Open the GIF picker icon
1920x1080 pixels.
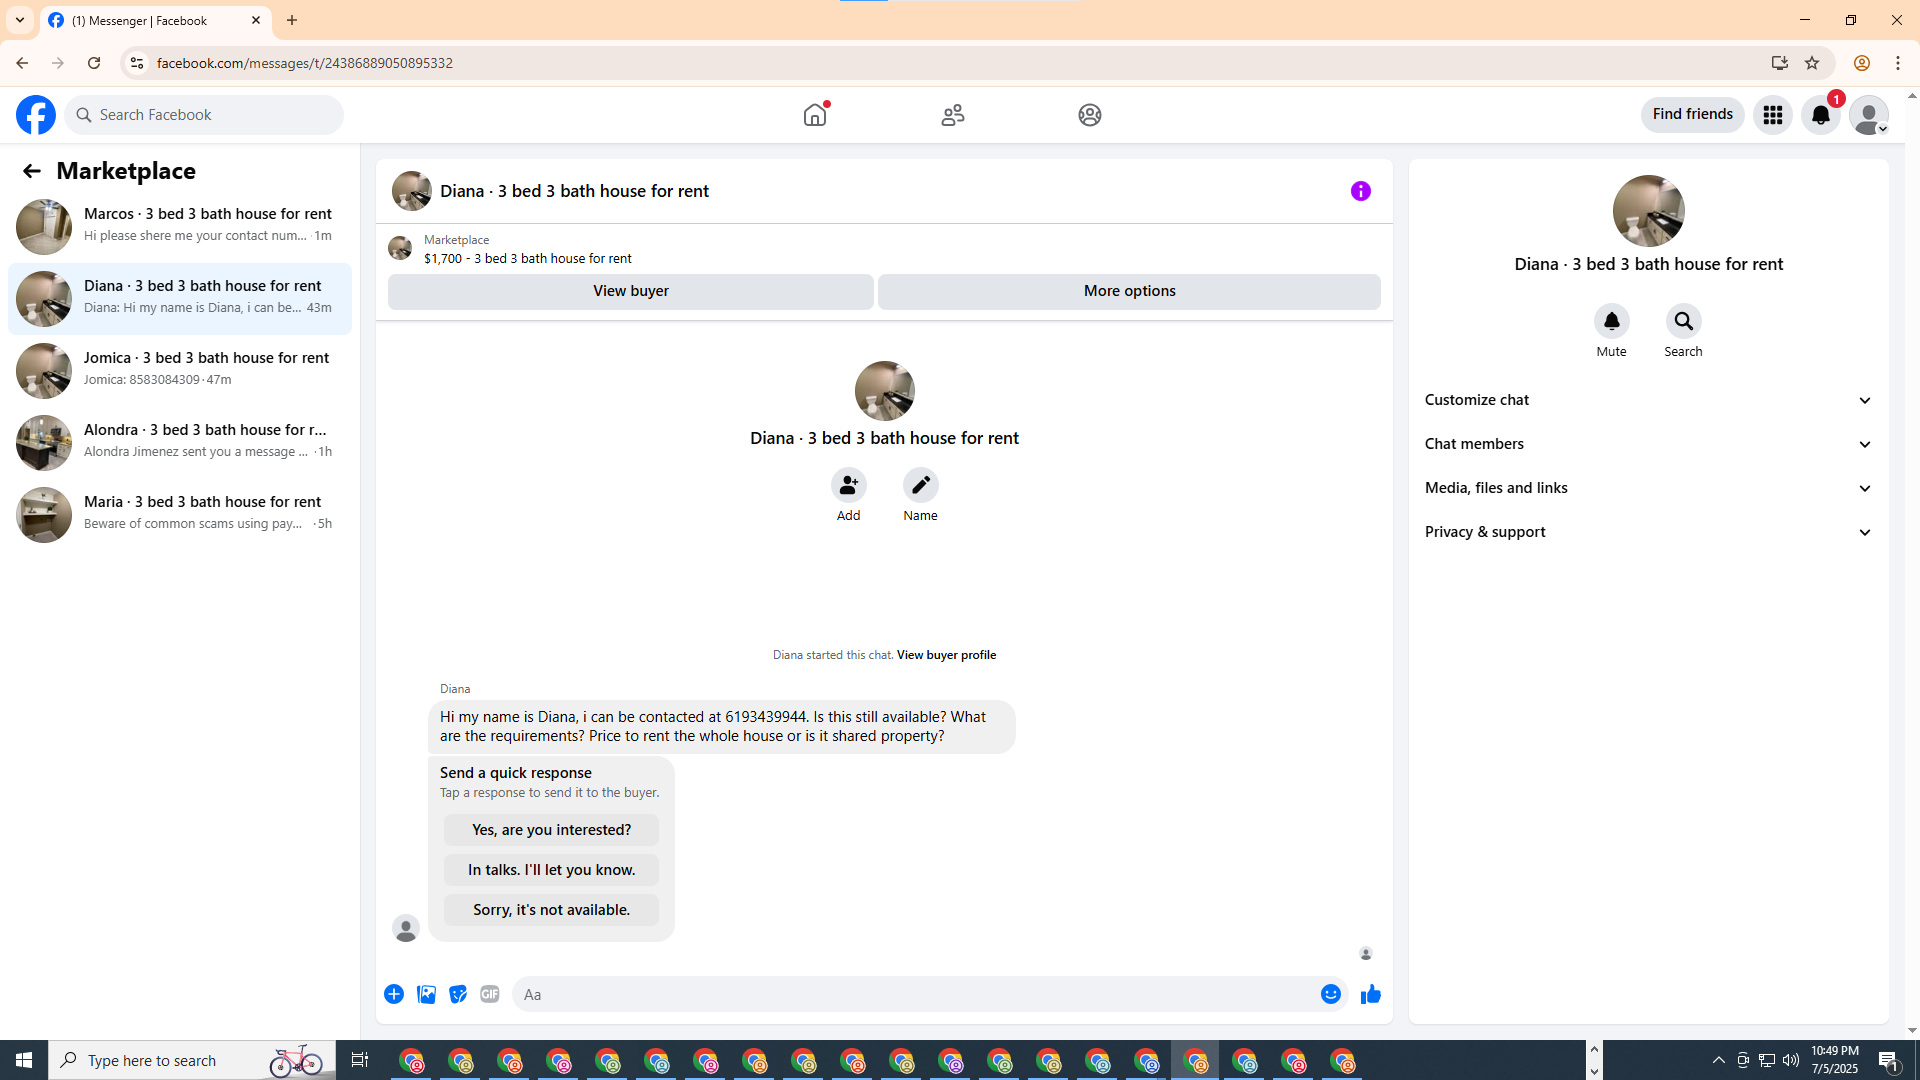[489, 994]
